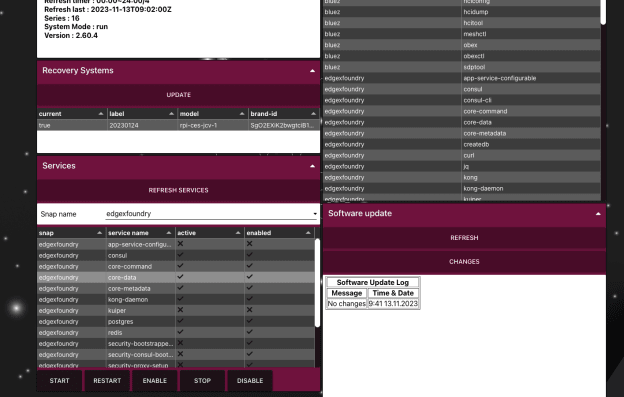Screen dimensions: 624x397
Task: Sort services by active column
Action: (x=210, y=233)
